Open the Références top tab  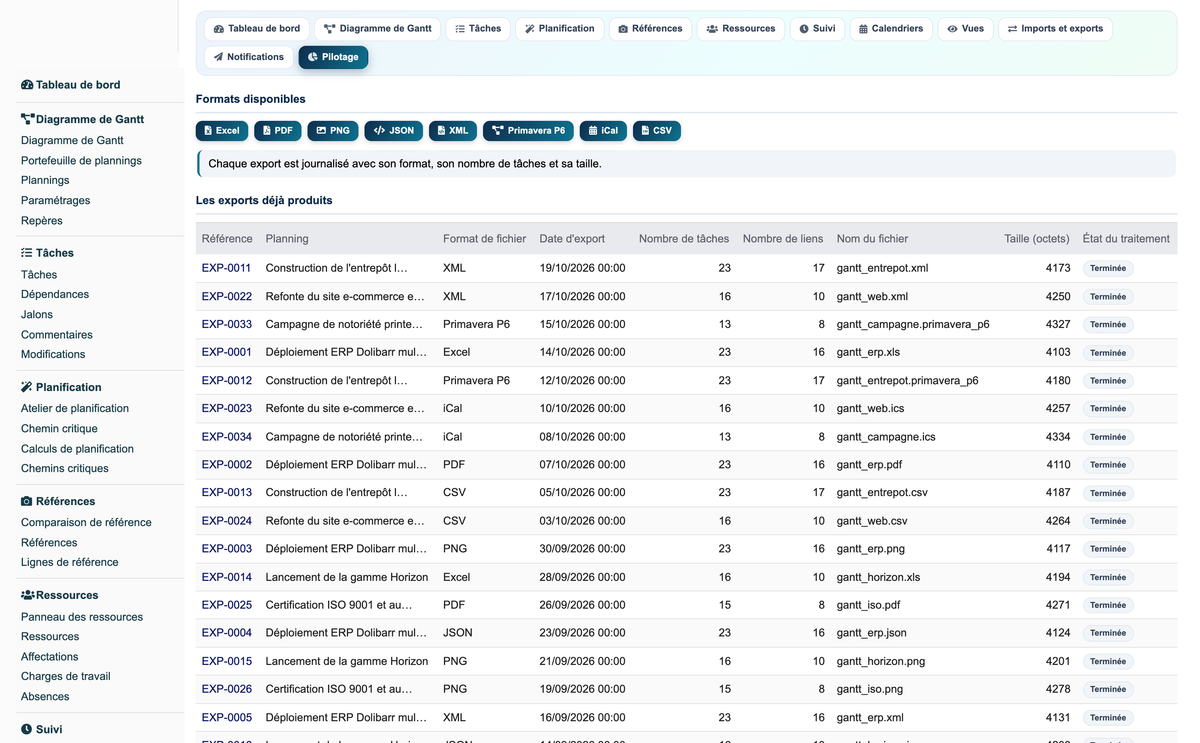(650, 29)
